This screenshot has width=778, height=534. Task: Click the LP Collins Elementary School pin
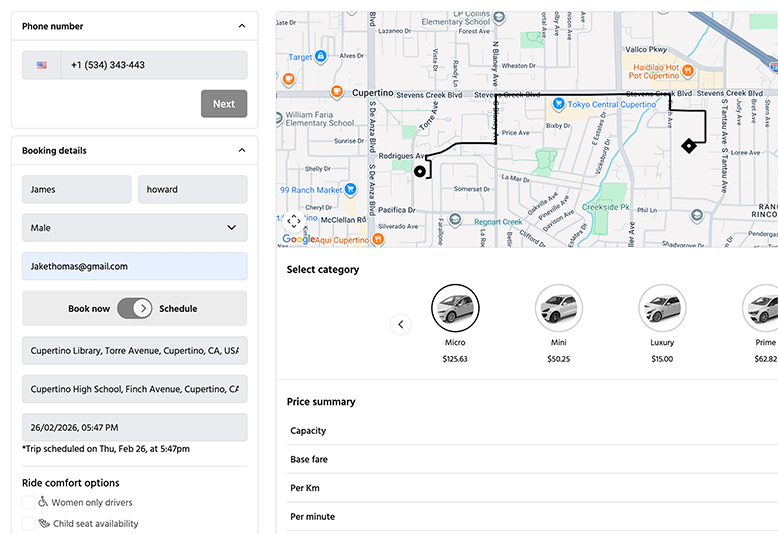coord(499,17)
